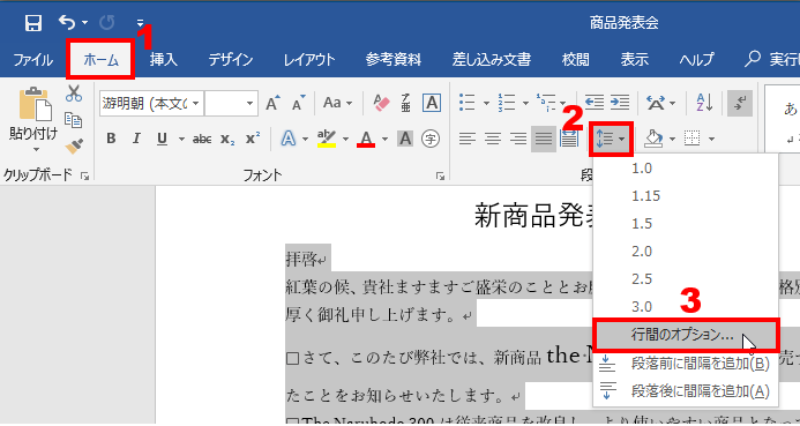Switch to the 挿入 tab

click(163, 60)
